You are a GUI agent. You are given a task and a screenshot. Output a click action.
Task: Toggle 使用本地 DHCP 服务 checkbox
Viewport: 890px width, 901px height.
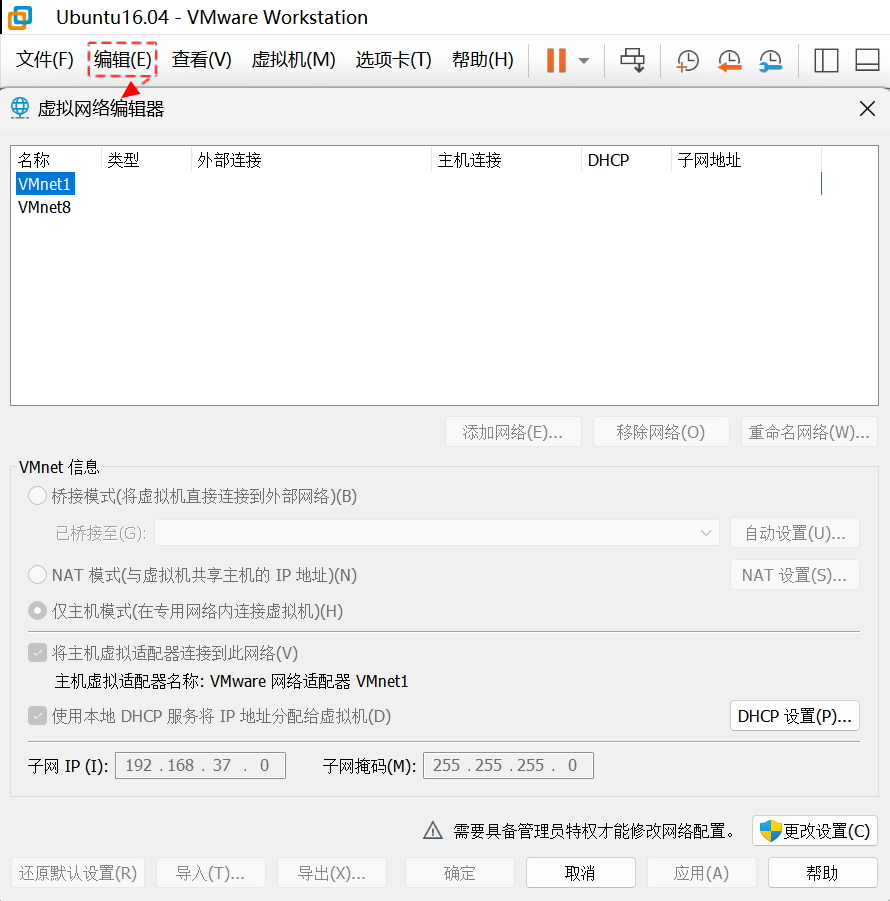(x=37, y=716)
